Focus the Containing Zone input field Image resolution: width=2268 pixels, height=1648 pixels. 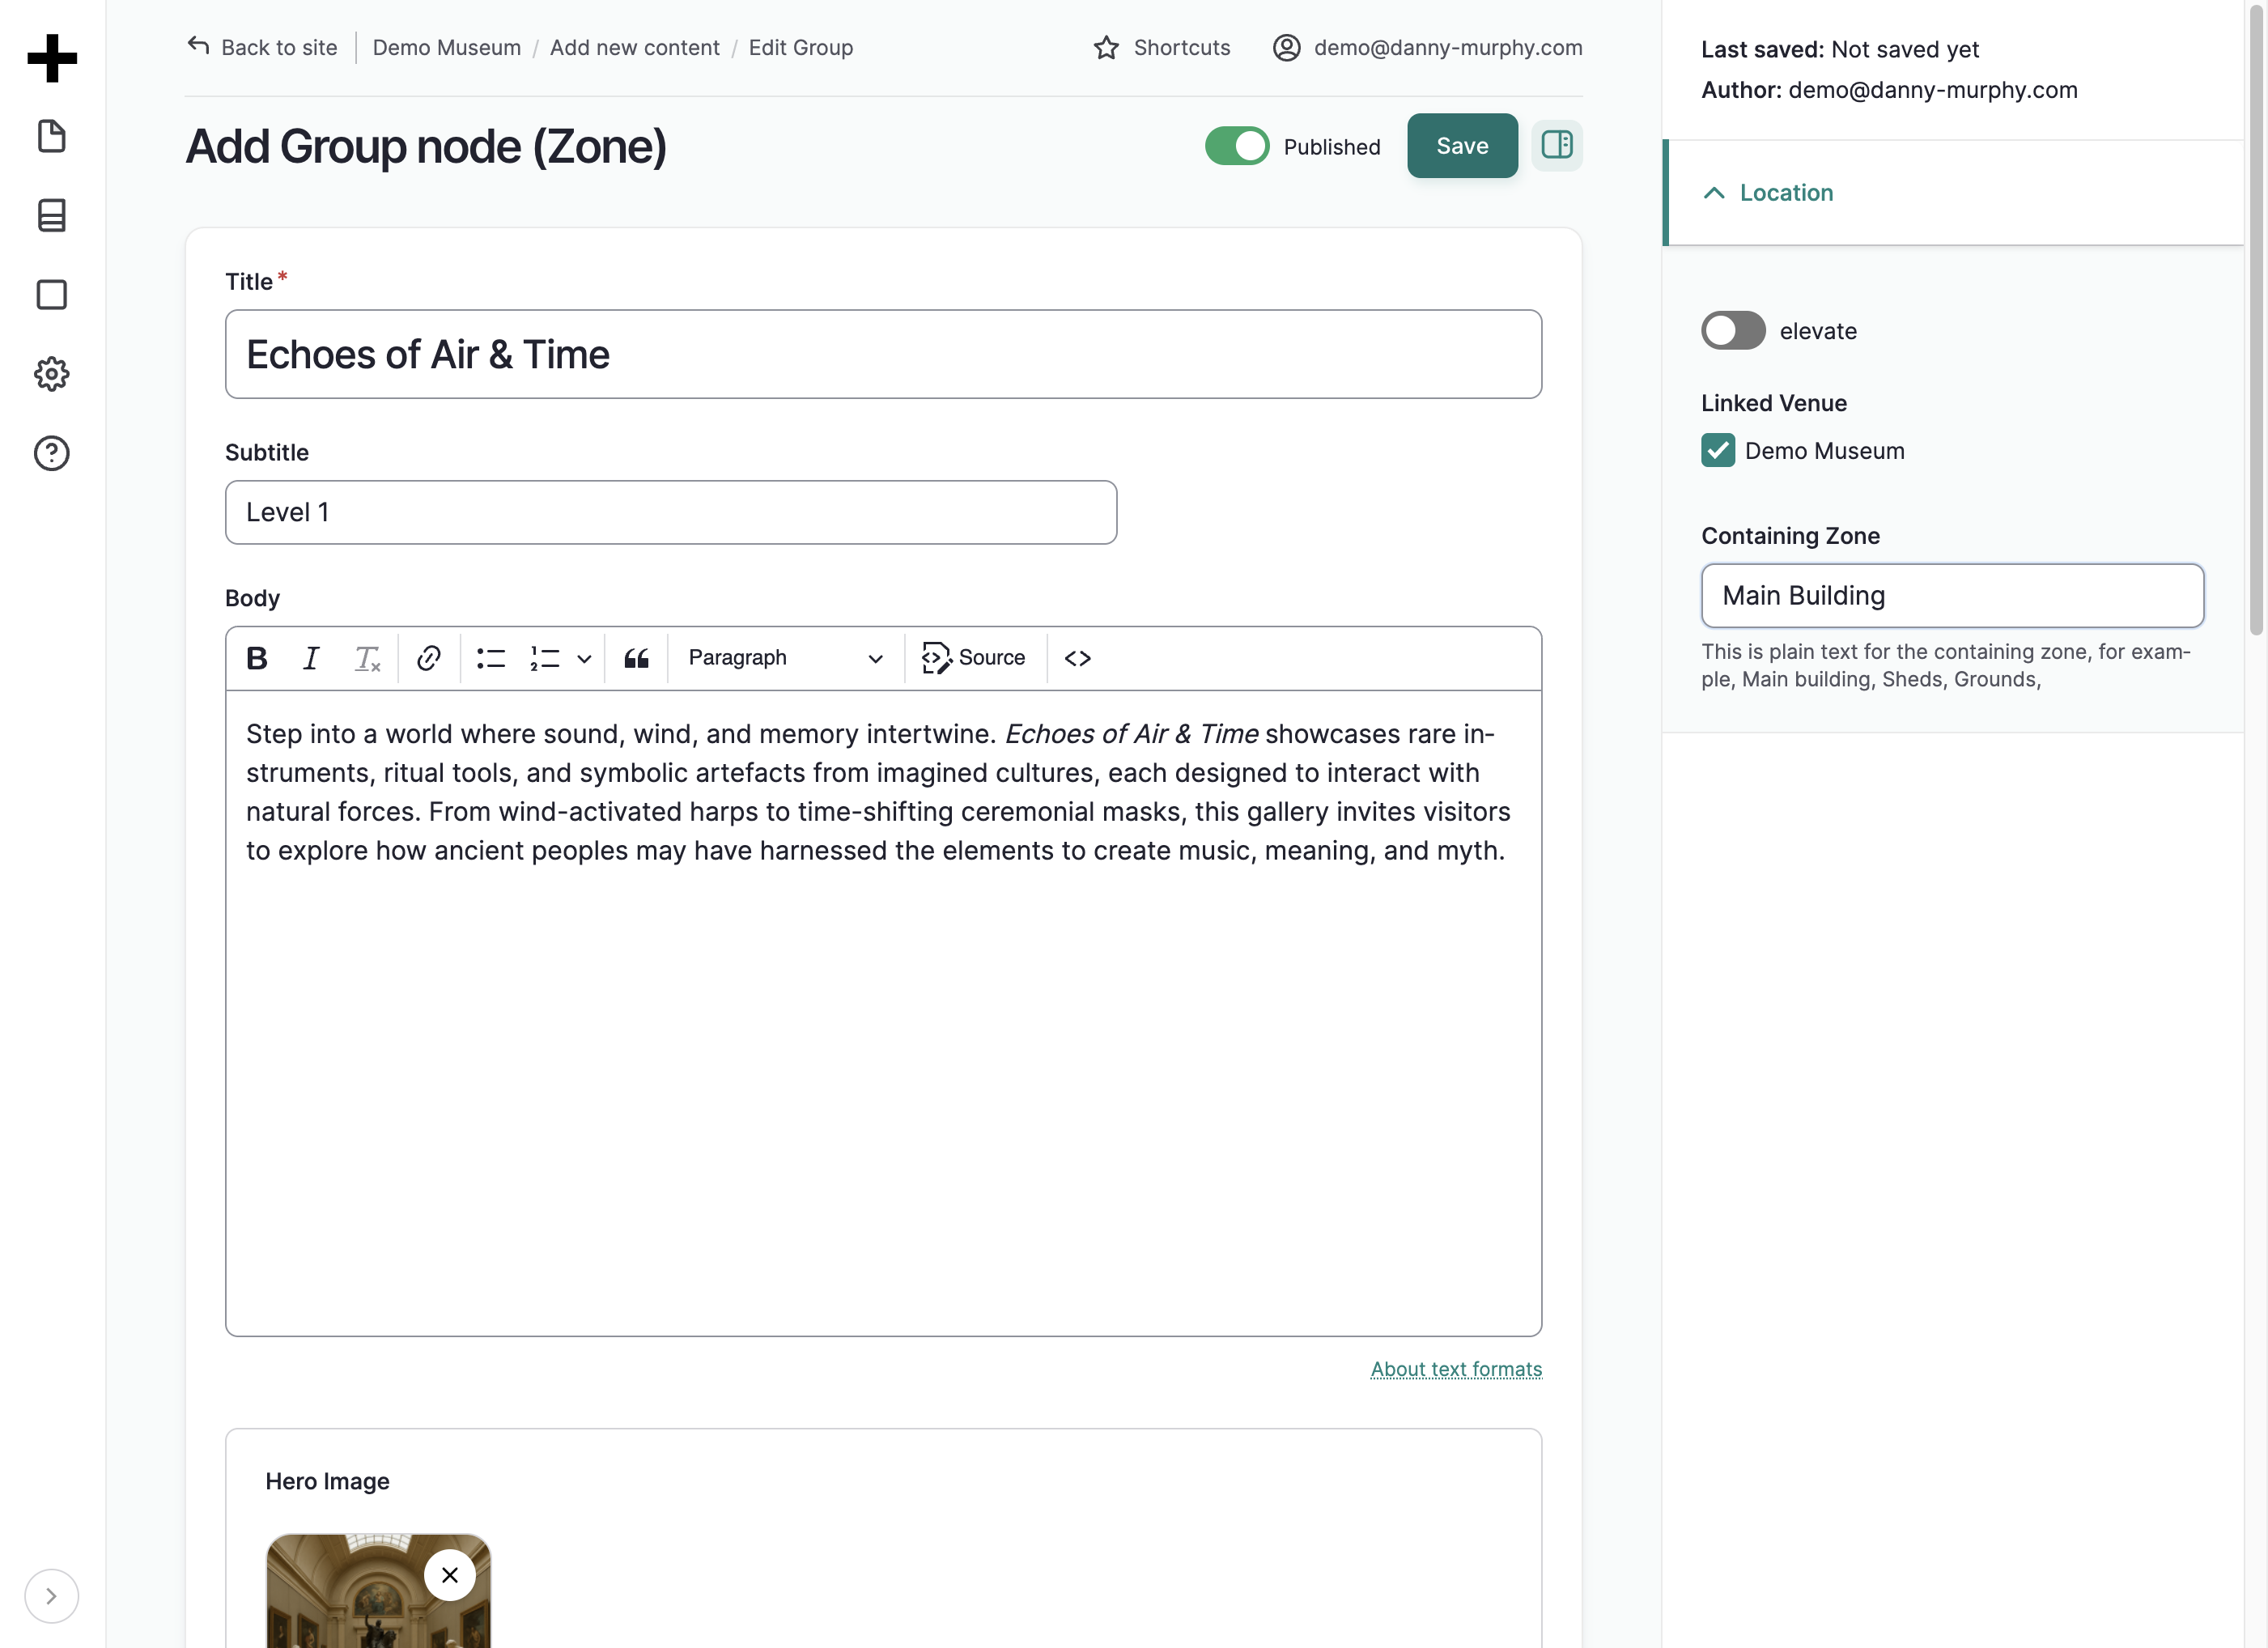(1952, 595)
